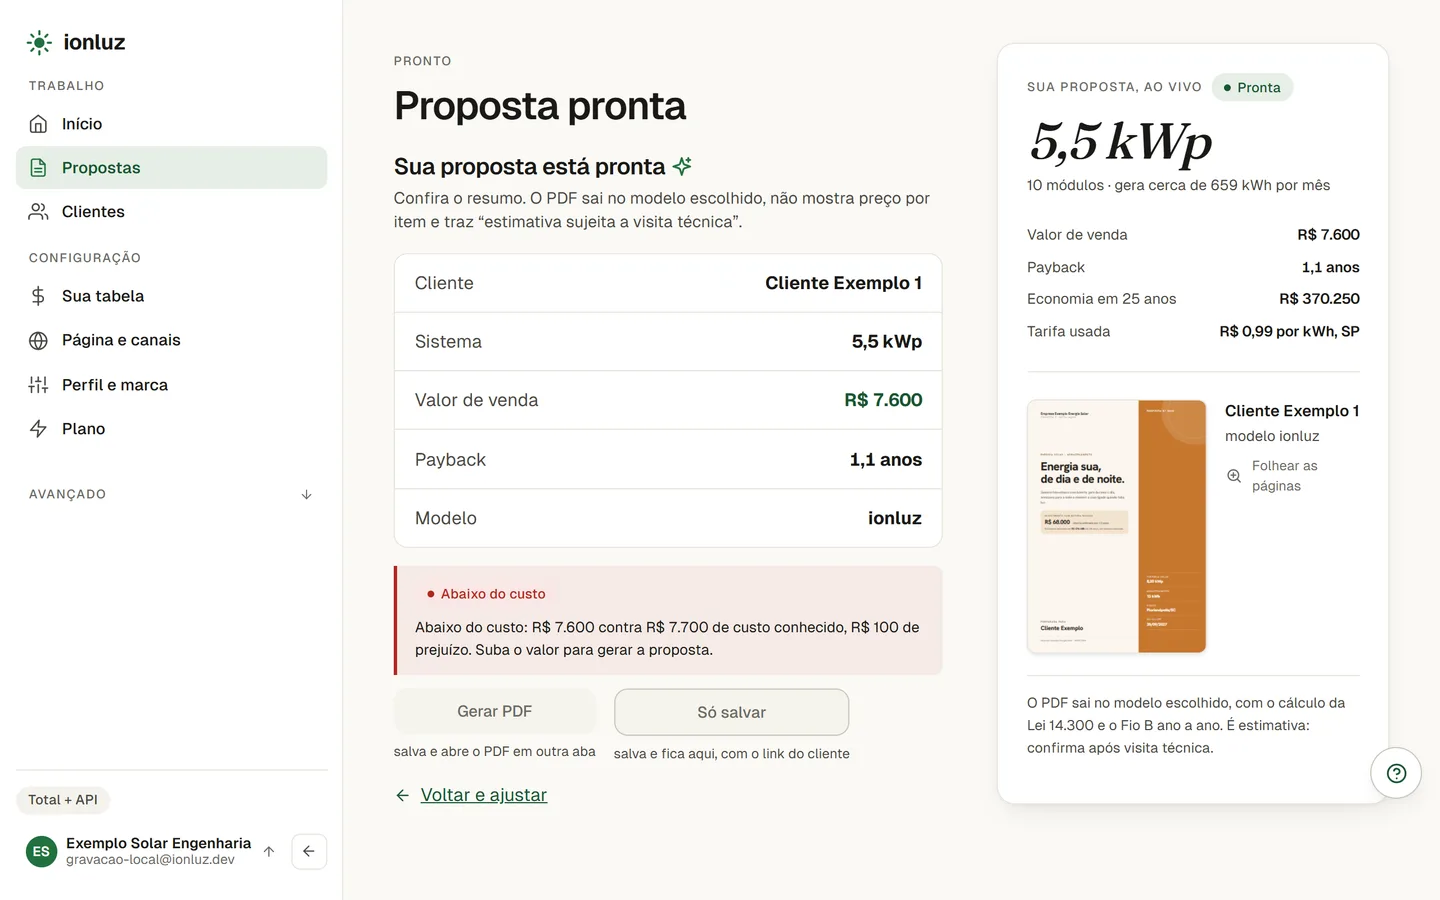
Task: Click the Perfil e marca sliders icon
Action: pos(38,385)
